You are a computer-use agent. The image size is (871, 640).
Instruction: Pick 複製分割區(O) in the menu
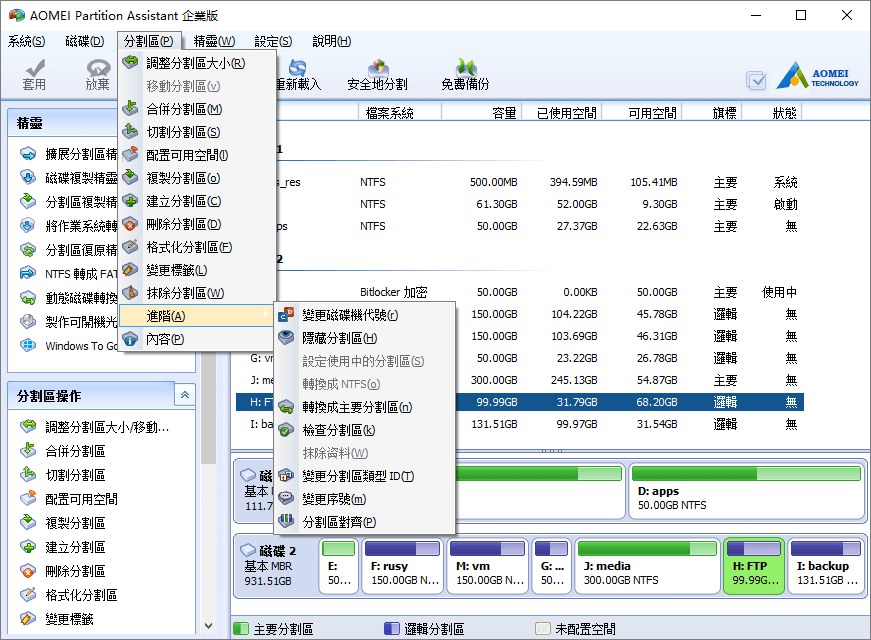(x=197, y=178)
